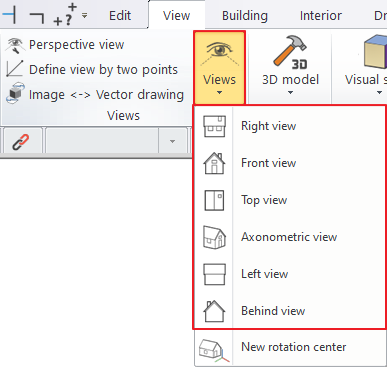The image size is (387, 367).
Task: Expand the 3D model dropdown arrow
Action: [290, 93]
